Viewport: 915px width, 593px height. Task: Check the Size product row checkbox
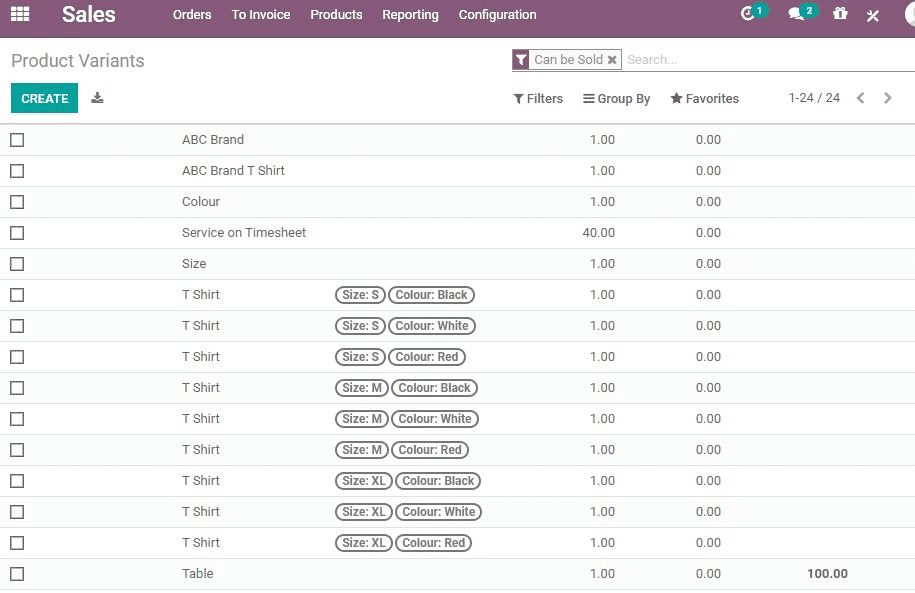click(17, 264)
